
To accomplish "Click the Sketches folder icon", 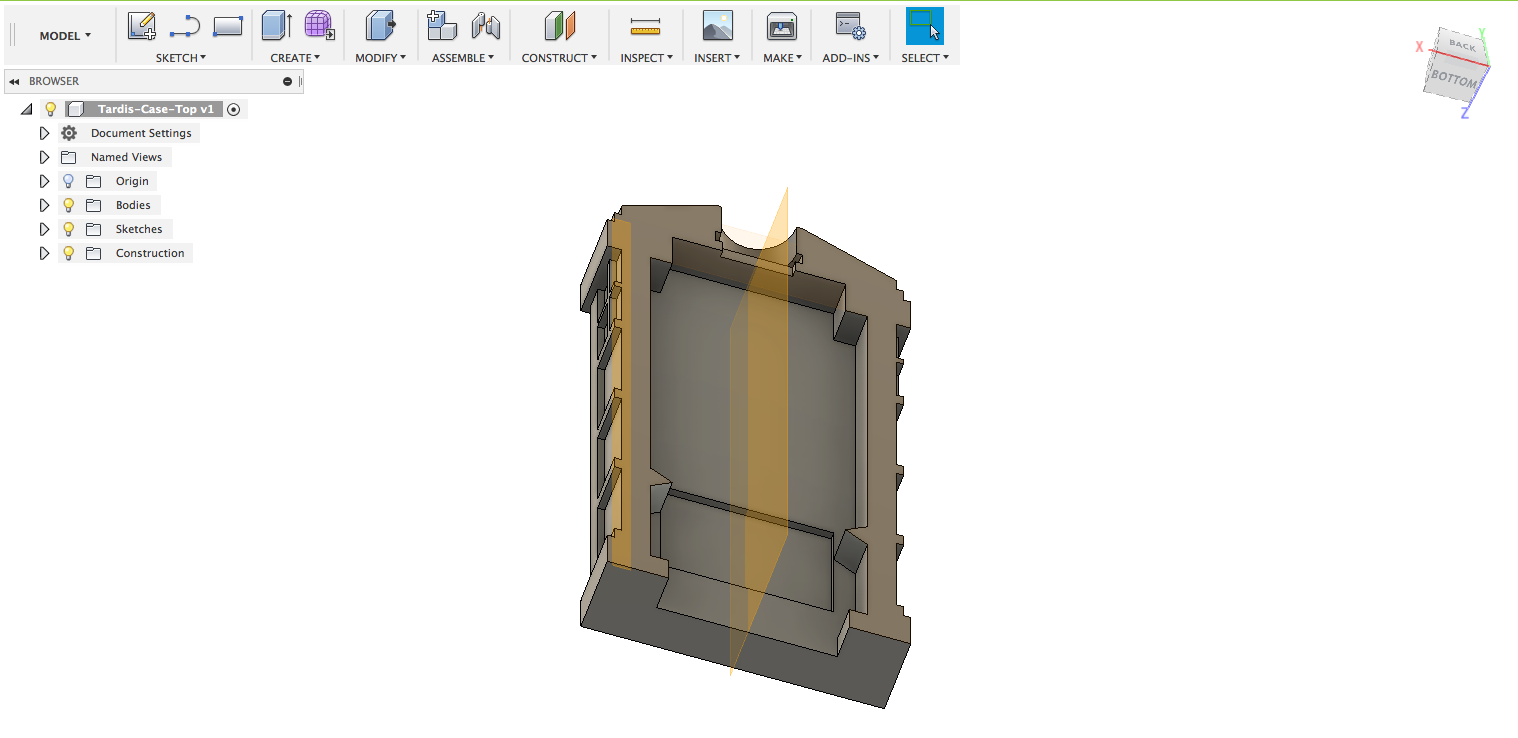I will click(x=93, y=229).
